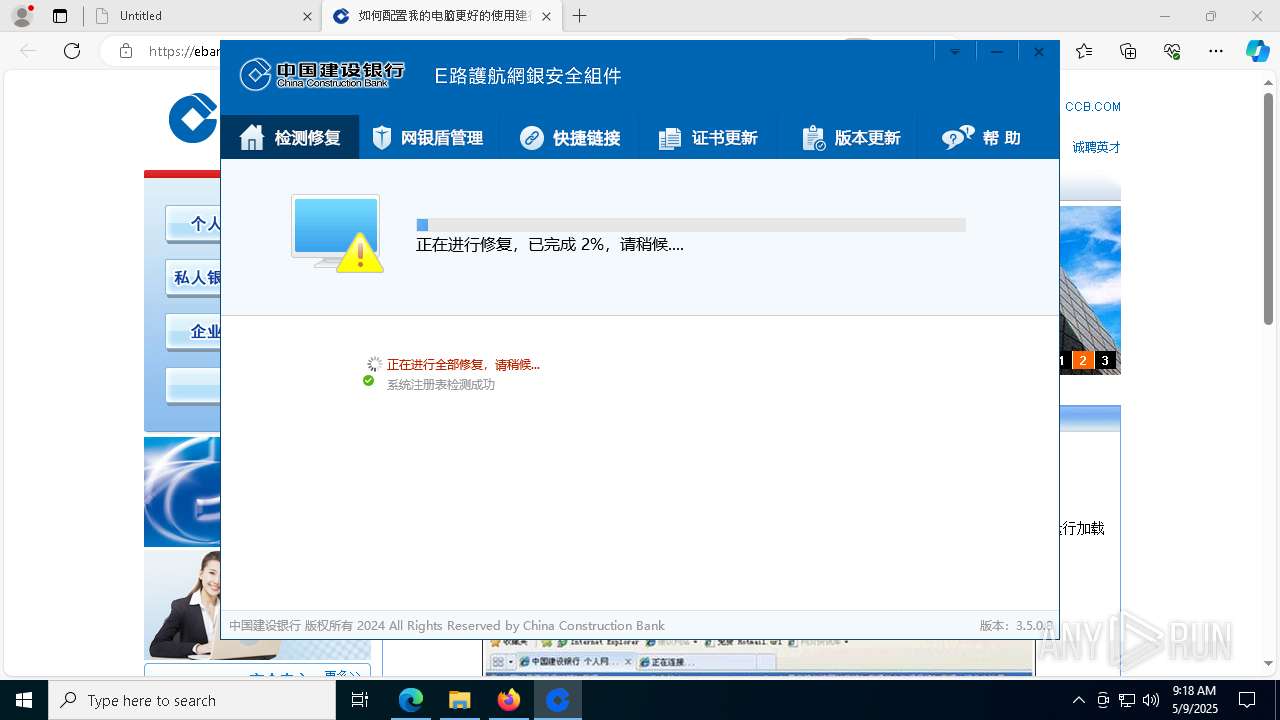Show hidden system tray icons
Screen dimensions: 1280x720
(1078, 700)
